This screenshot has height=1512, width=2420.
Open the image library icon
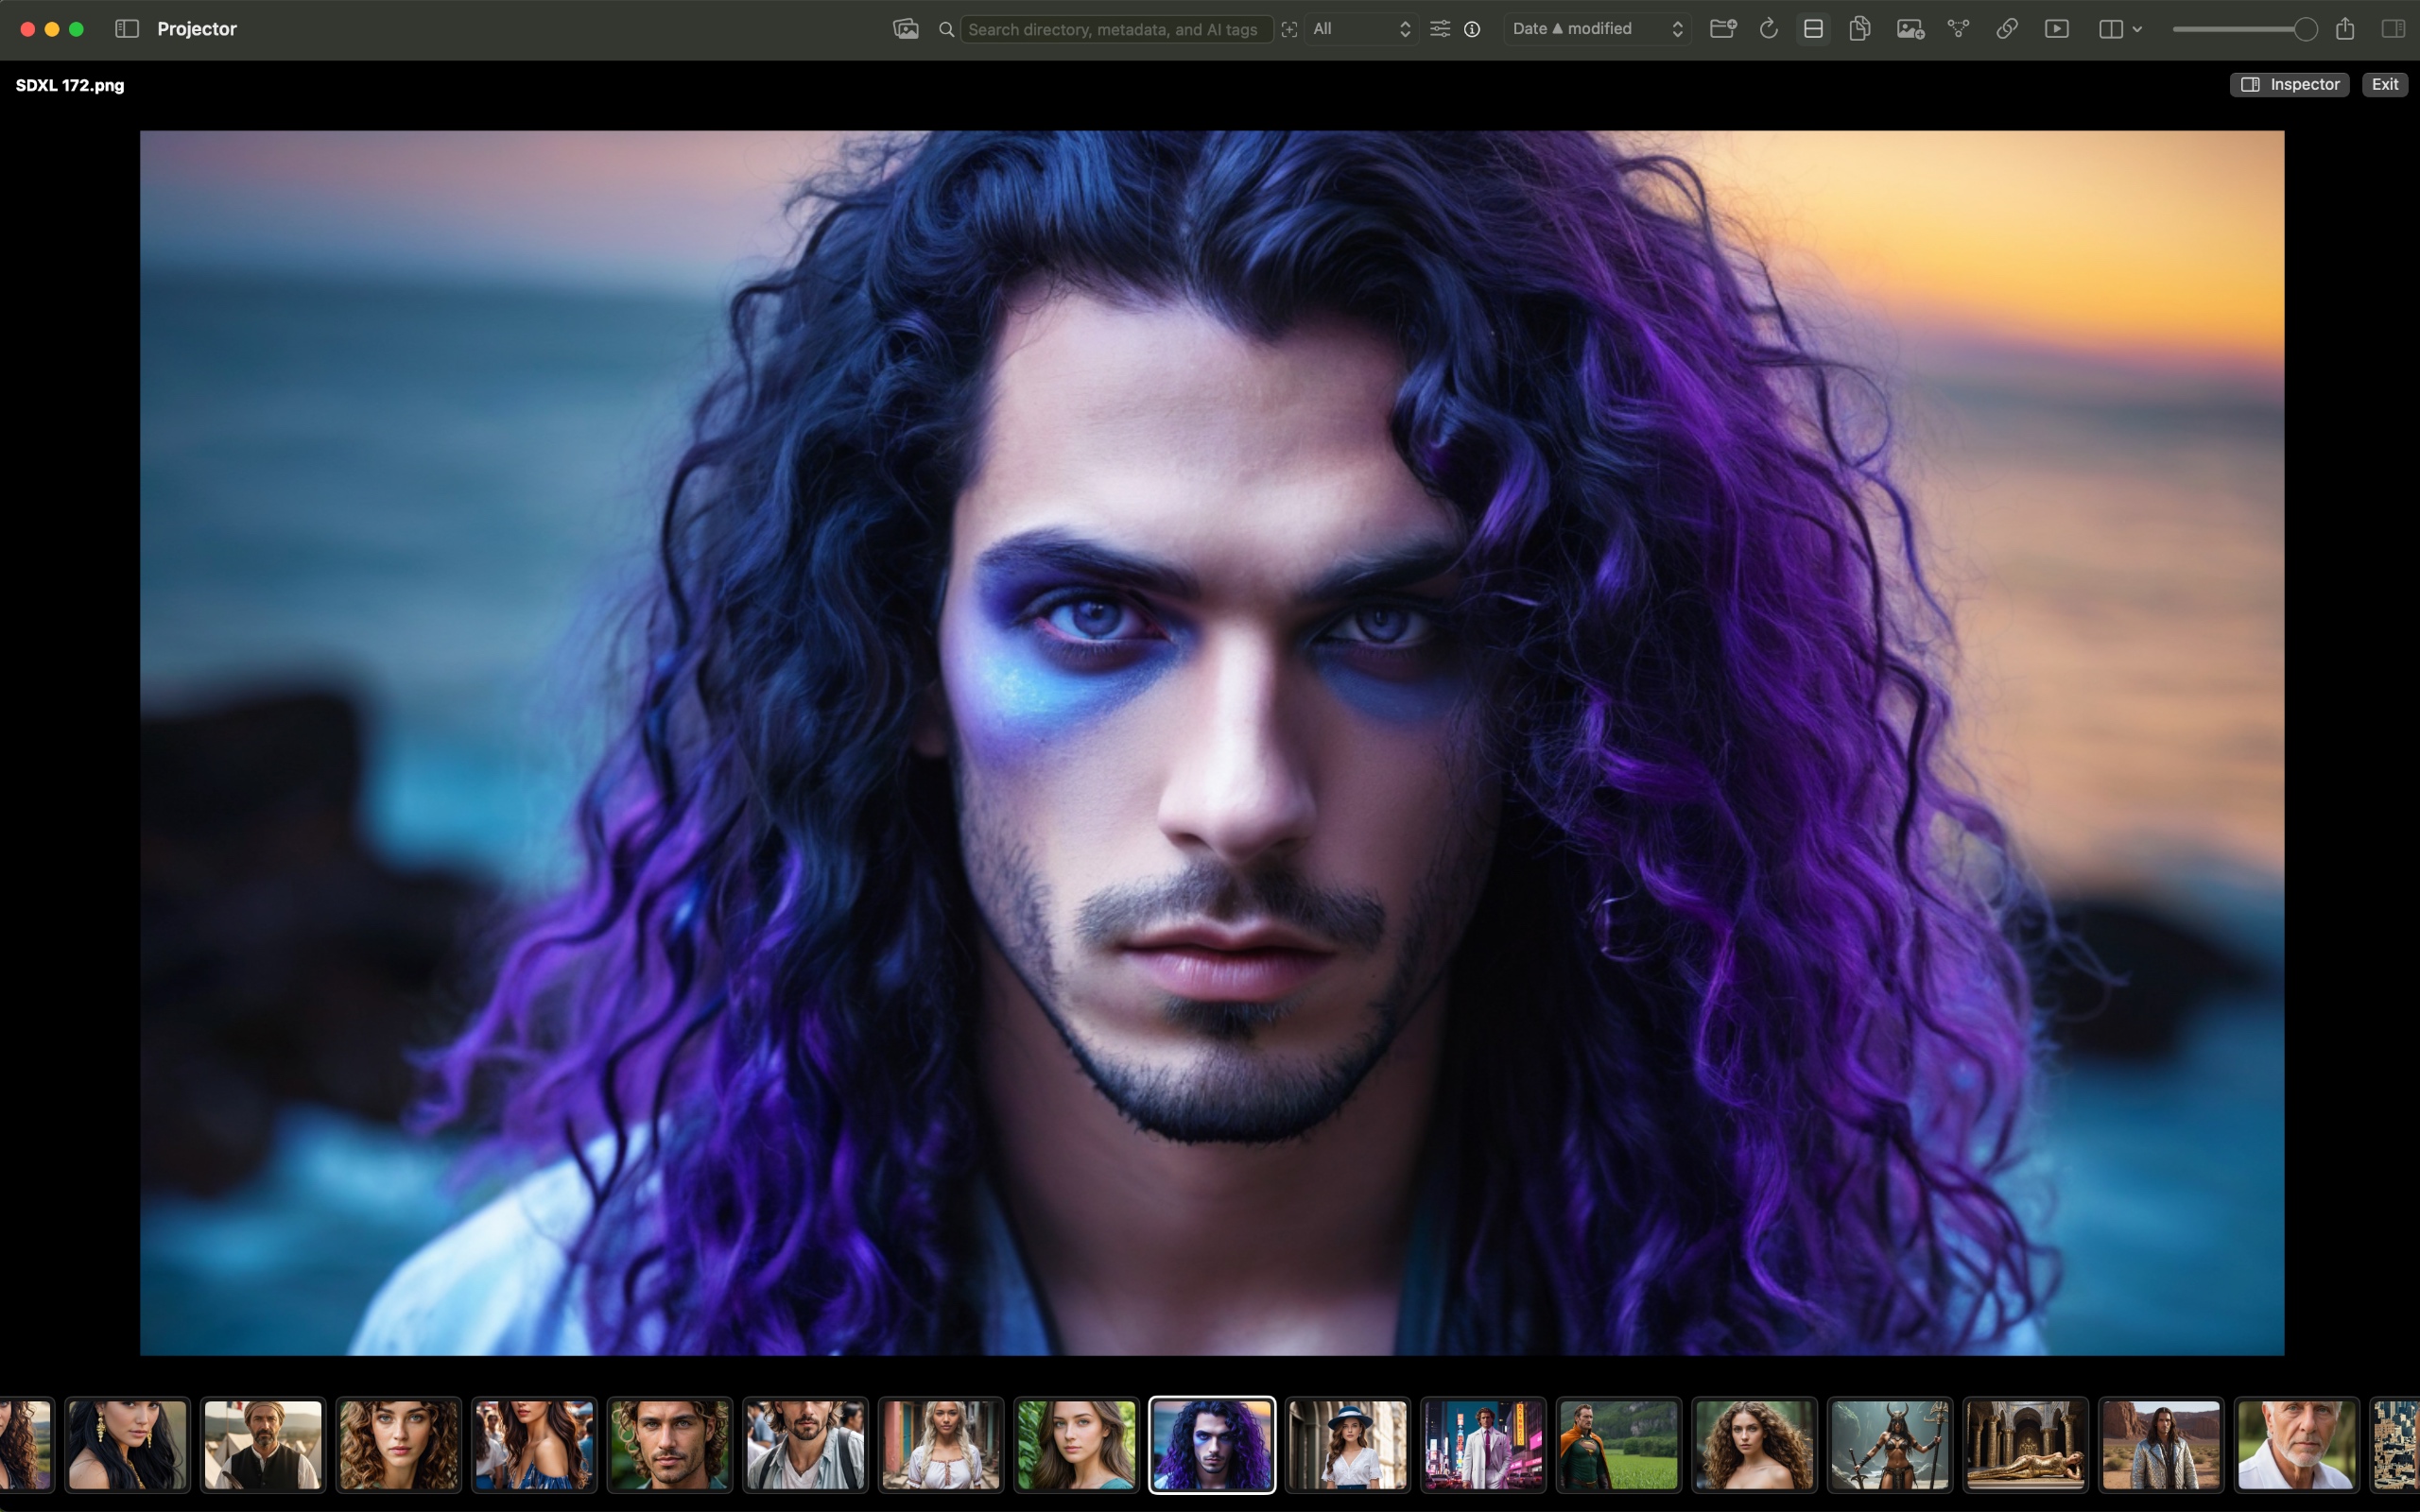[905, 29]
